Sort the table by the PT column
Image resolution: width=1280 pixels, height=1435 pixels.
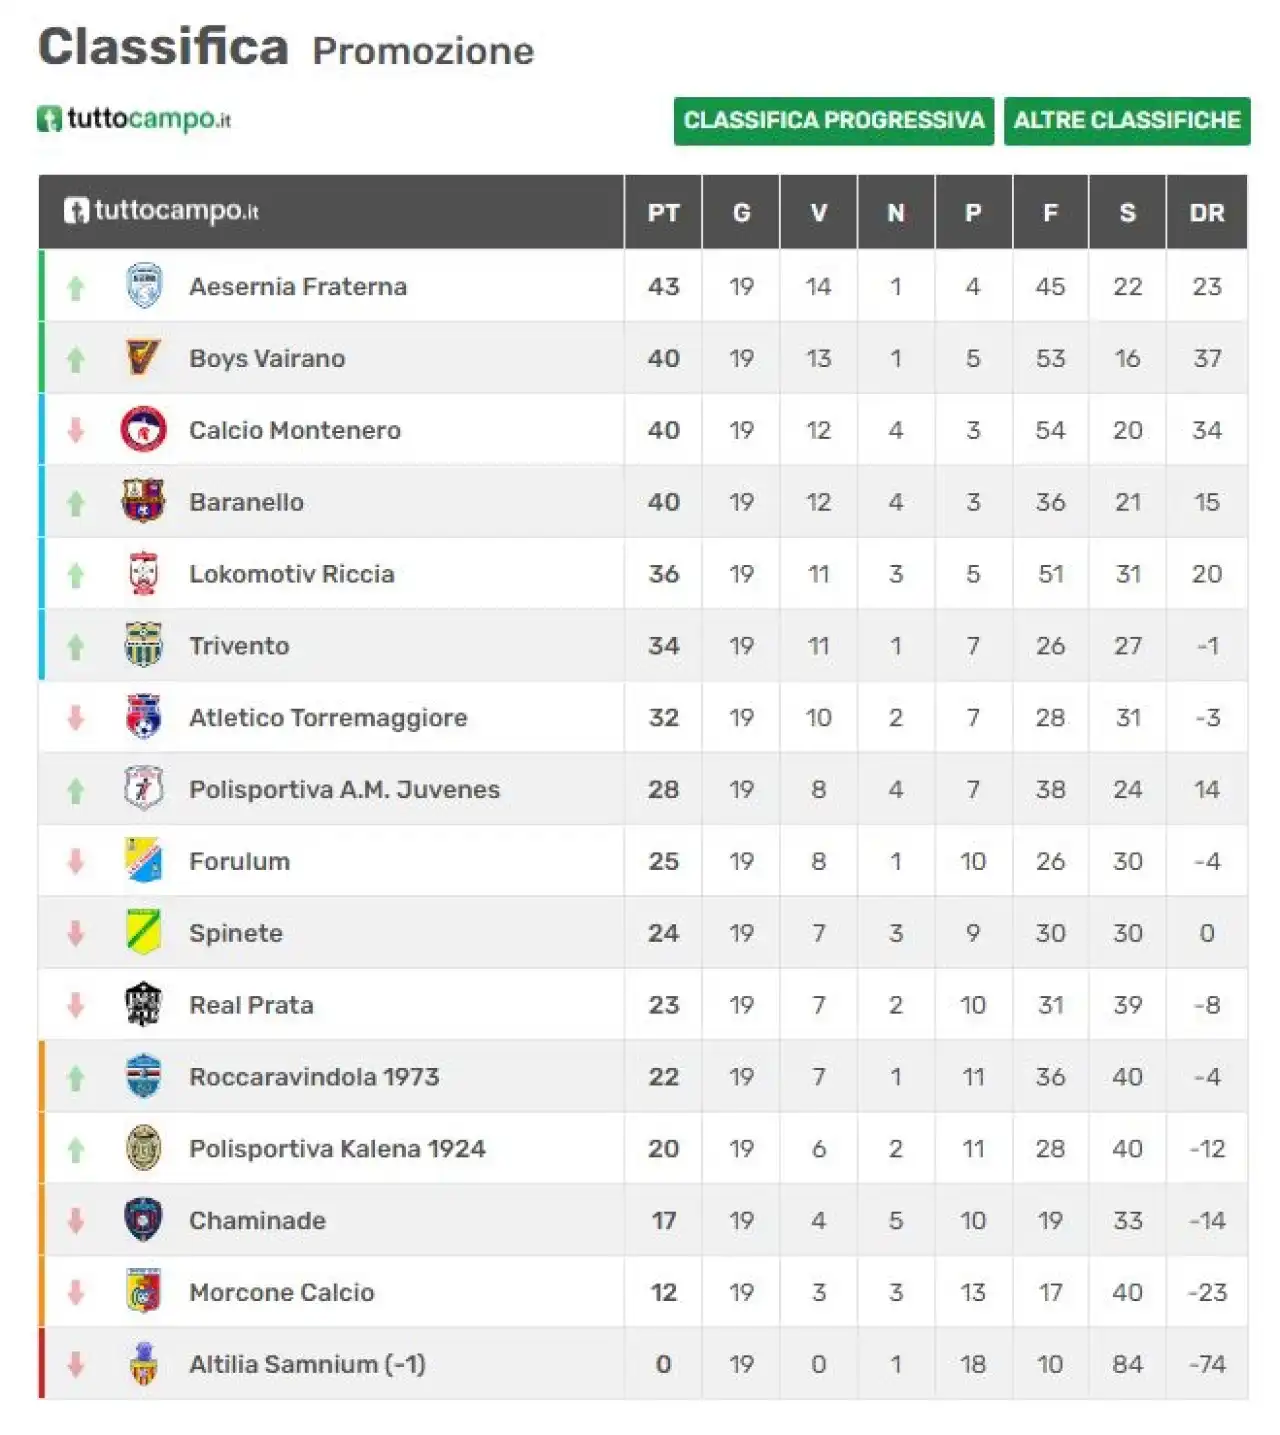663,213
